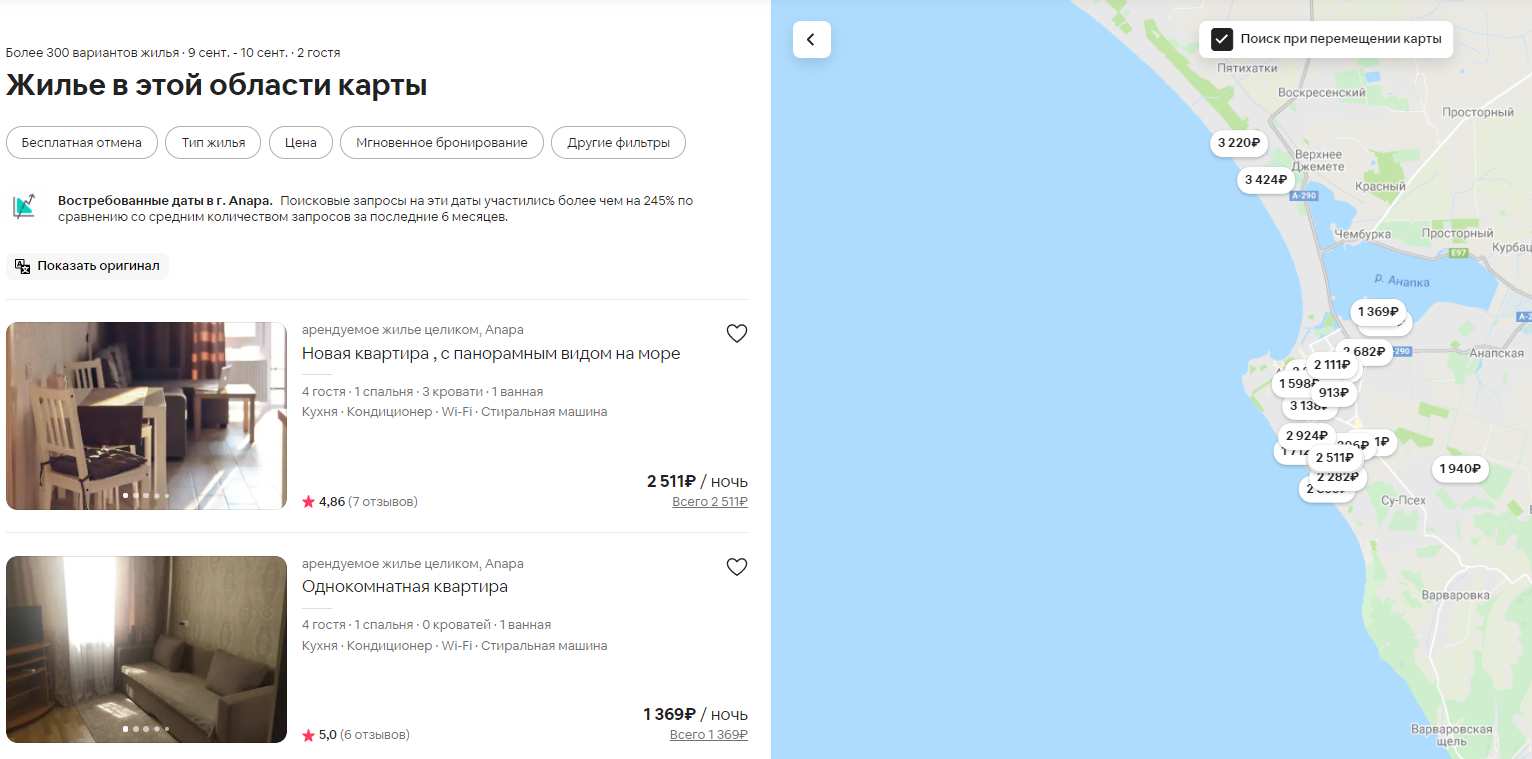Click the red star rating 4,86
This screenshot has width=1532, height=759.
tap(308, 502)
